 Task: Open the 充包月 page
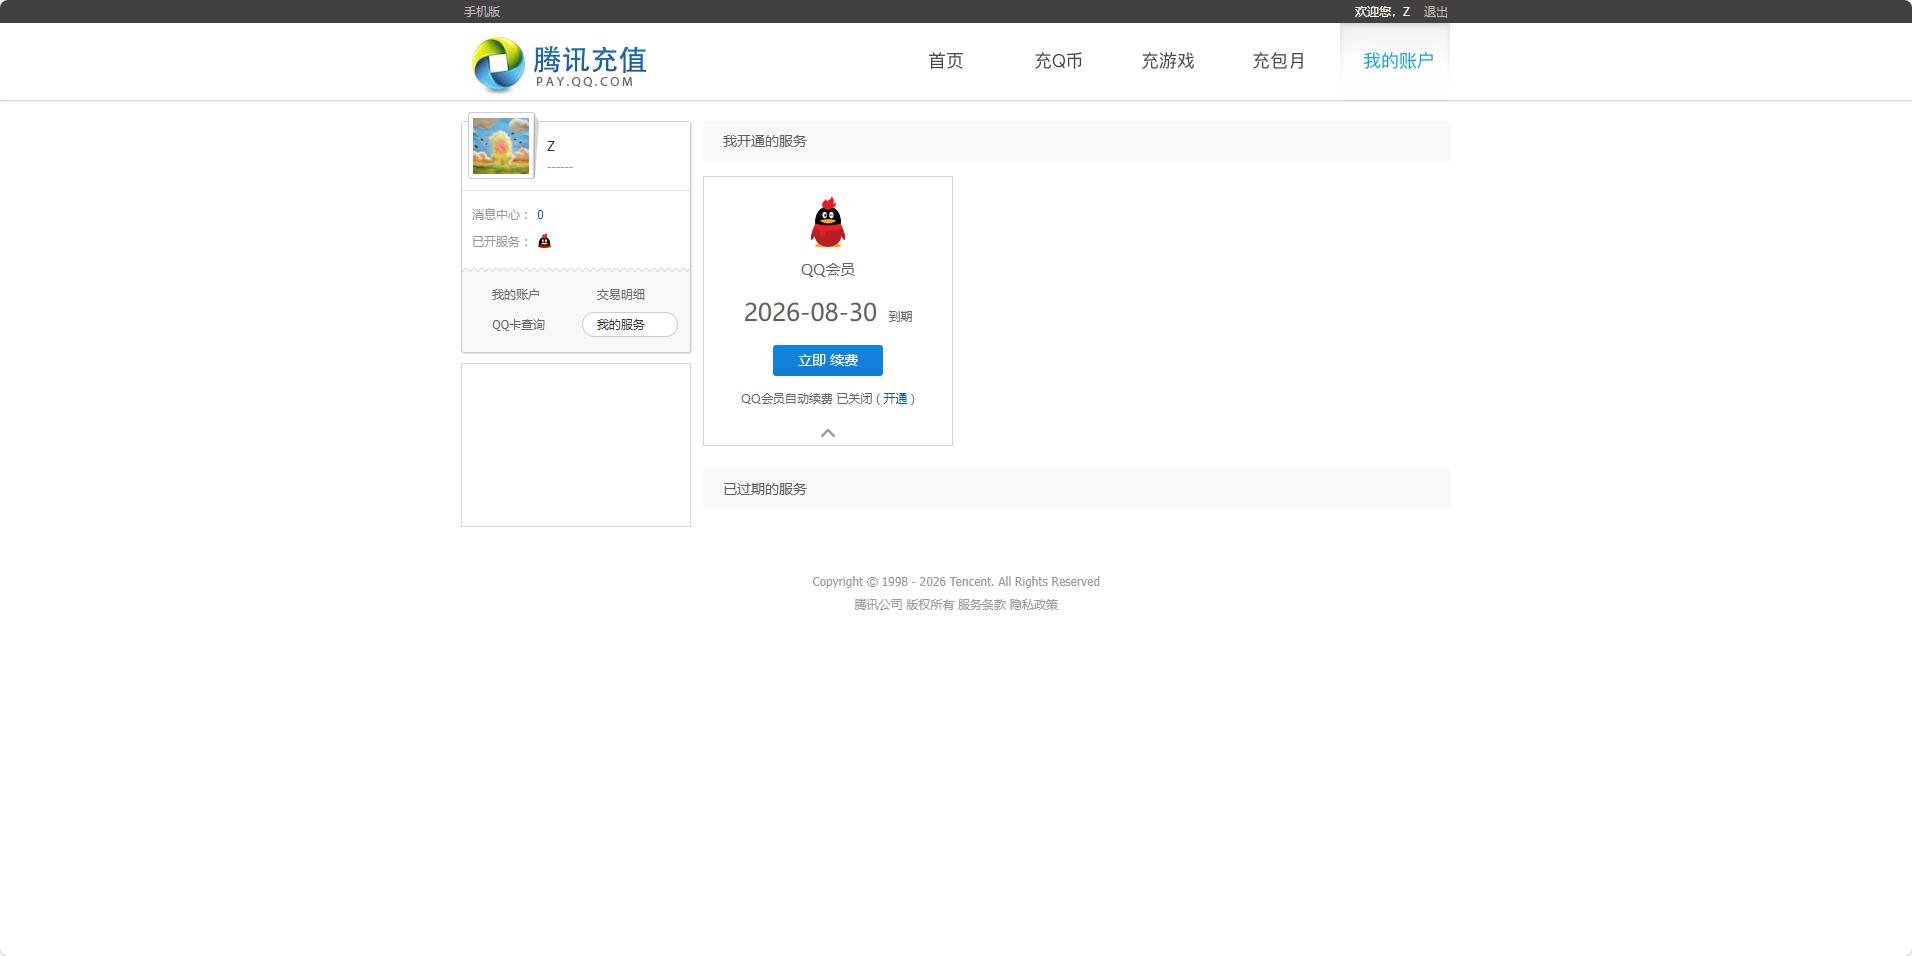(1280, 61)
